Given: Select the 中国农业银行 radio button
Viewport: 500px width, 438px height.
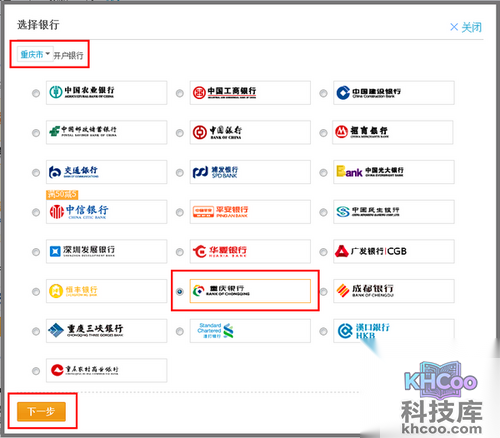Looking at the screenshot, I should 36,93.
